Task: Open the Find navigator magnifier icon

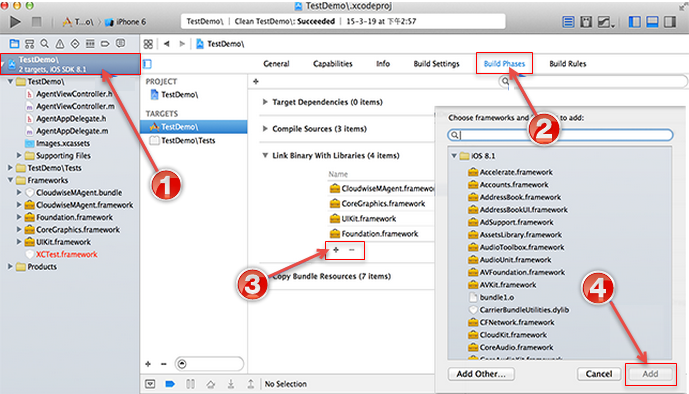Action: point(44,44)
